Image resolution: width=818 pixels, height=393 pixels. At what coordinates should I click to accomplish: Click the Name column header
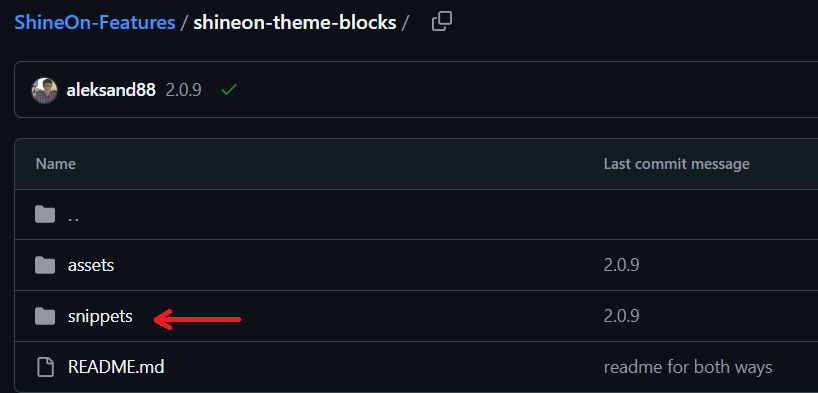coord(55,164)
